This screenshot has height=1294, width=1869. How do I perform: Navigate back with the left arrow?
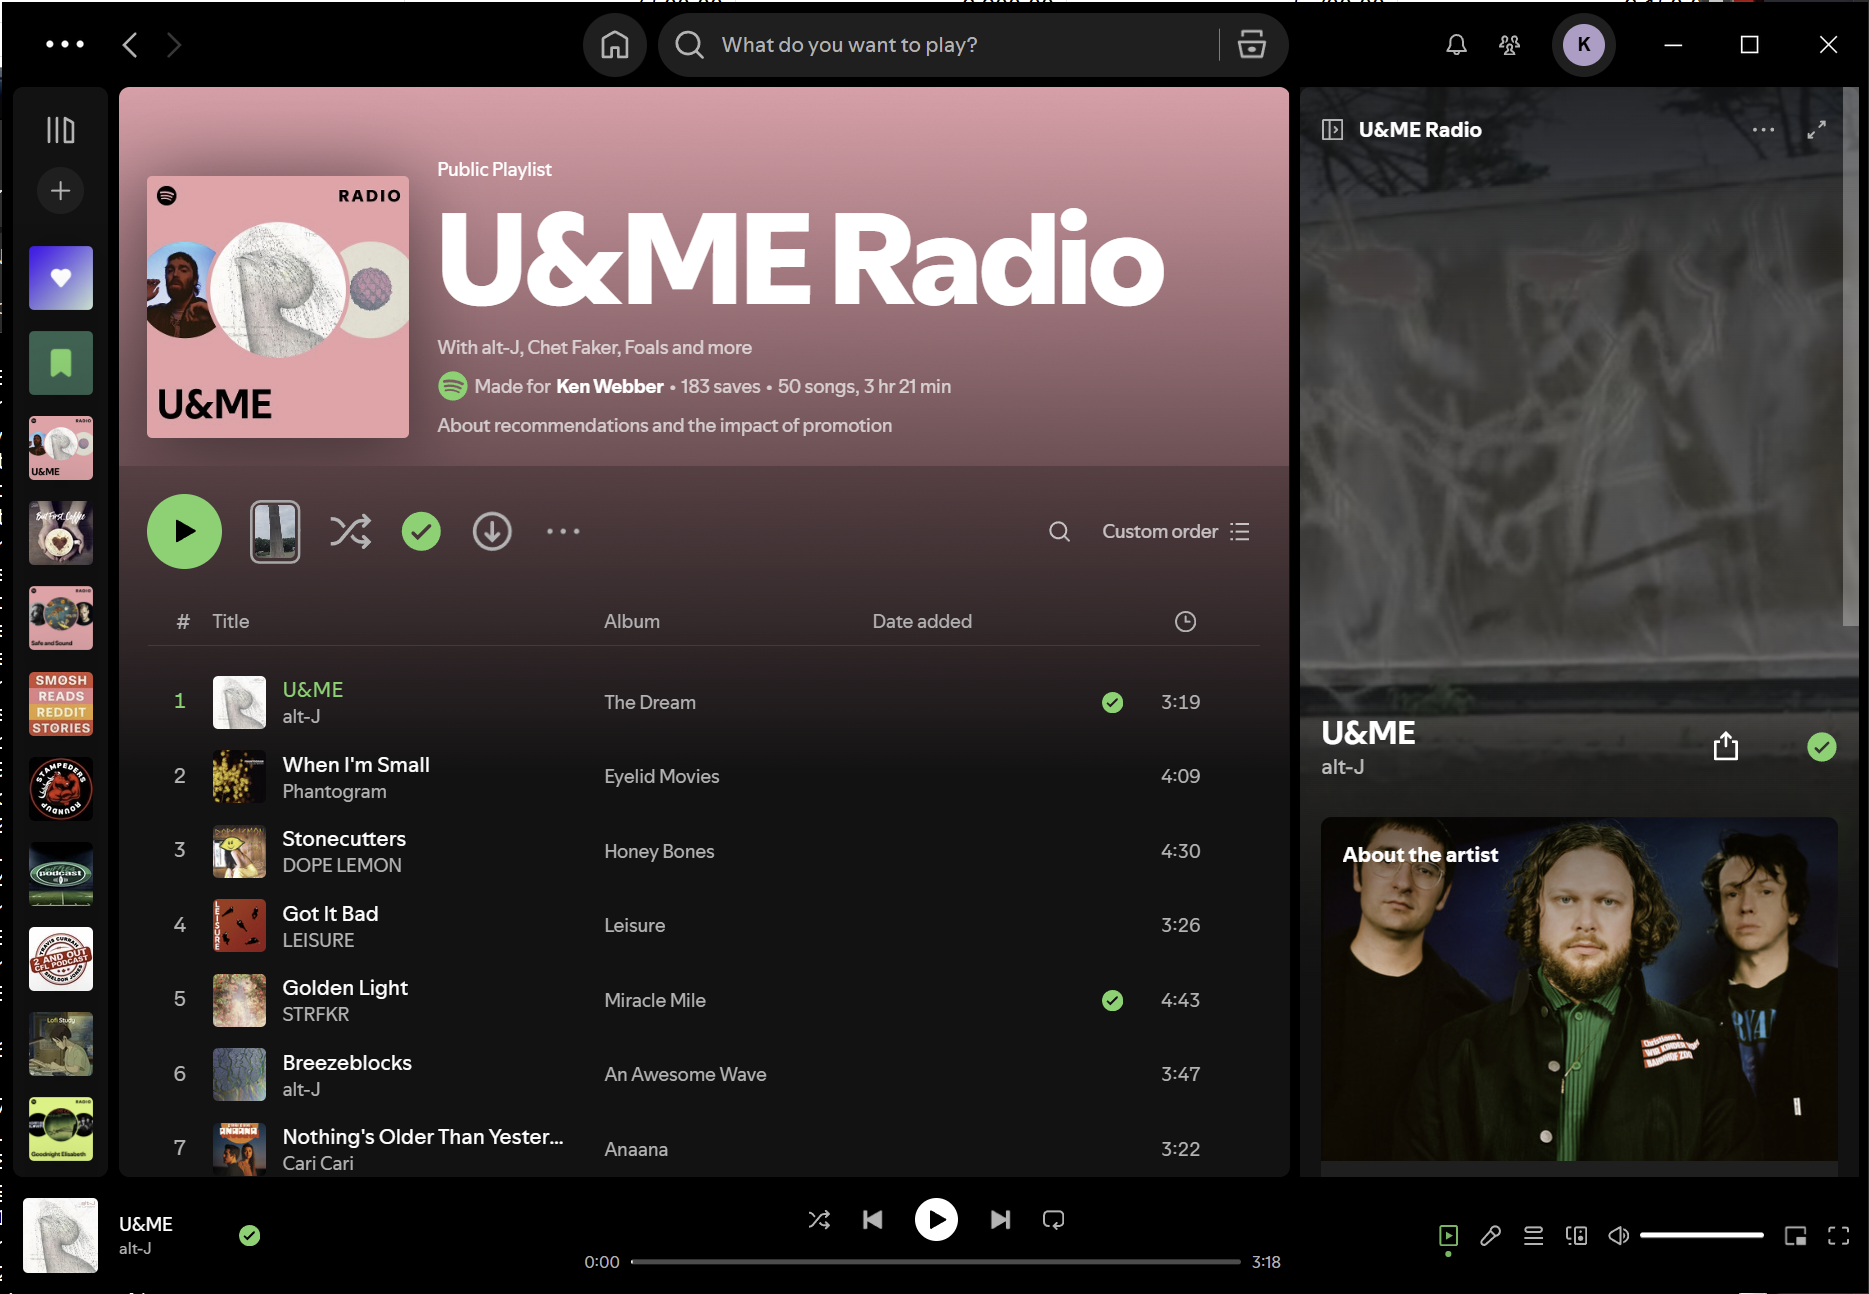tap(130, 45)
